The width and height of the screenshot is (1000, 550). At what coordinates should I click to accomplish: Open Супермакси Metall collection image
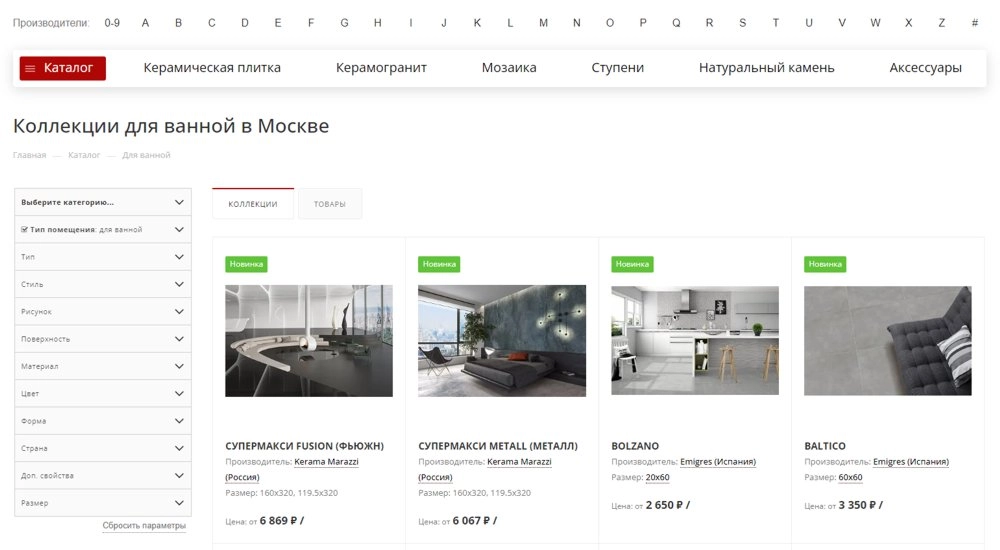coord(502,341)
